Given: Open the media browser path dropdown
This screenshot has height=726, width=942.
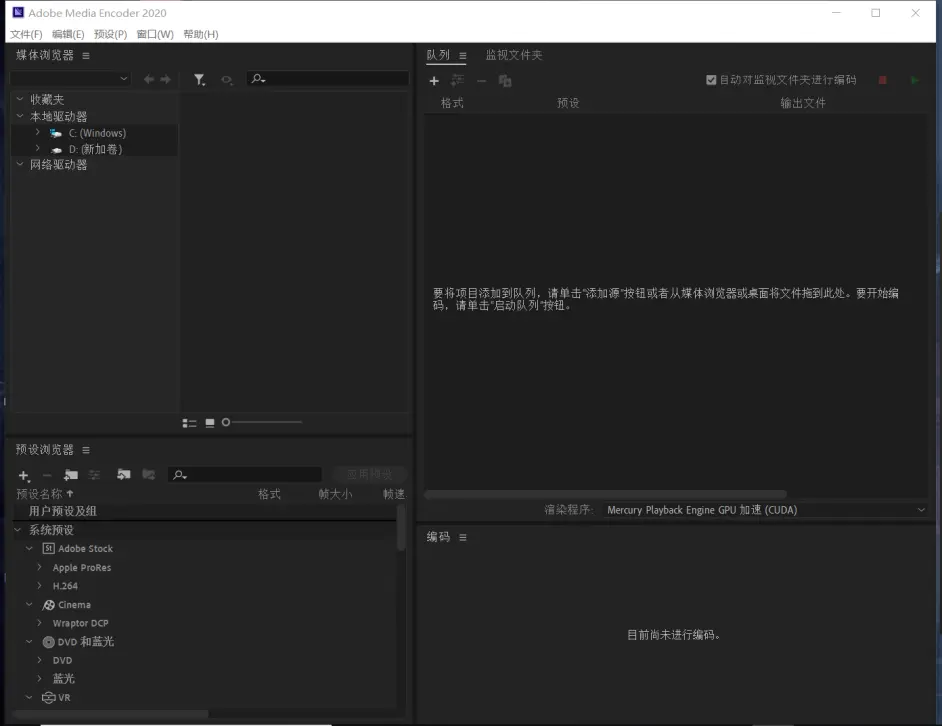Looking at the screenshot, I should click(70, 79).
